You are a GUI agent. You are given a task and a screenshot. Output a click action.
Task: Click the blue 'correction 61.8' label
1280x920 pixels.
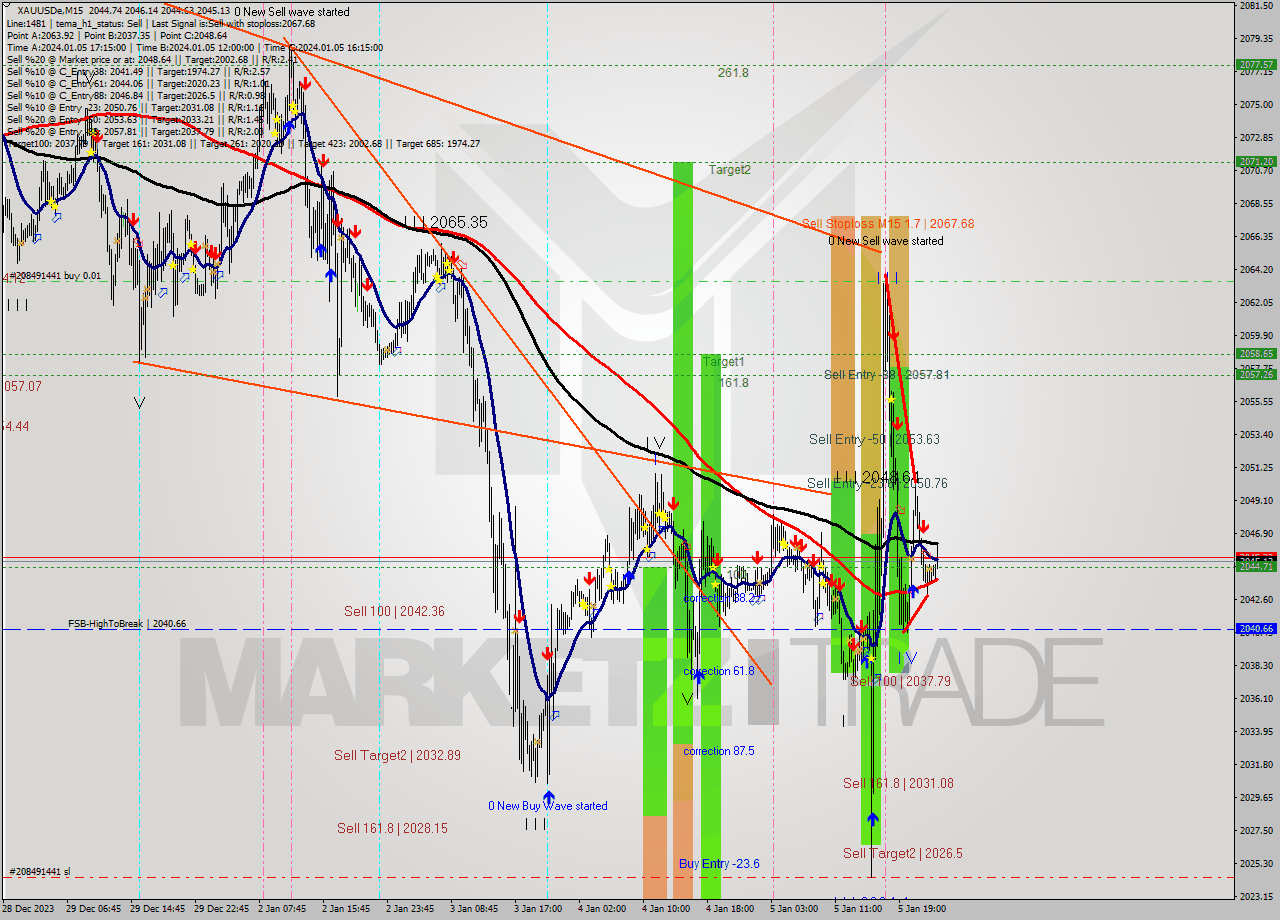719,671
